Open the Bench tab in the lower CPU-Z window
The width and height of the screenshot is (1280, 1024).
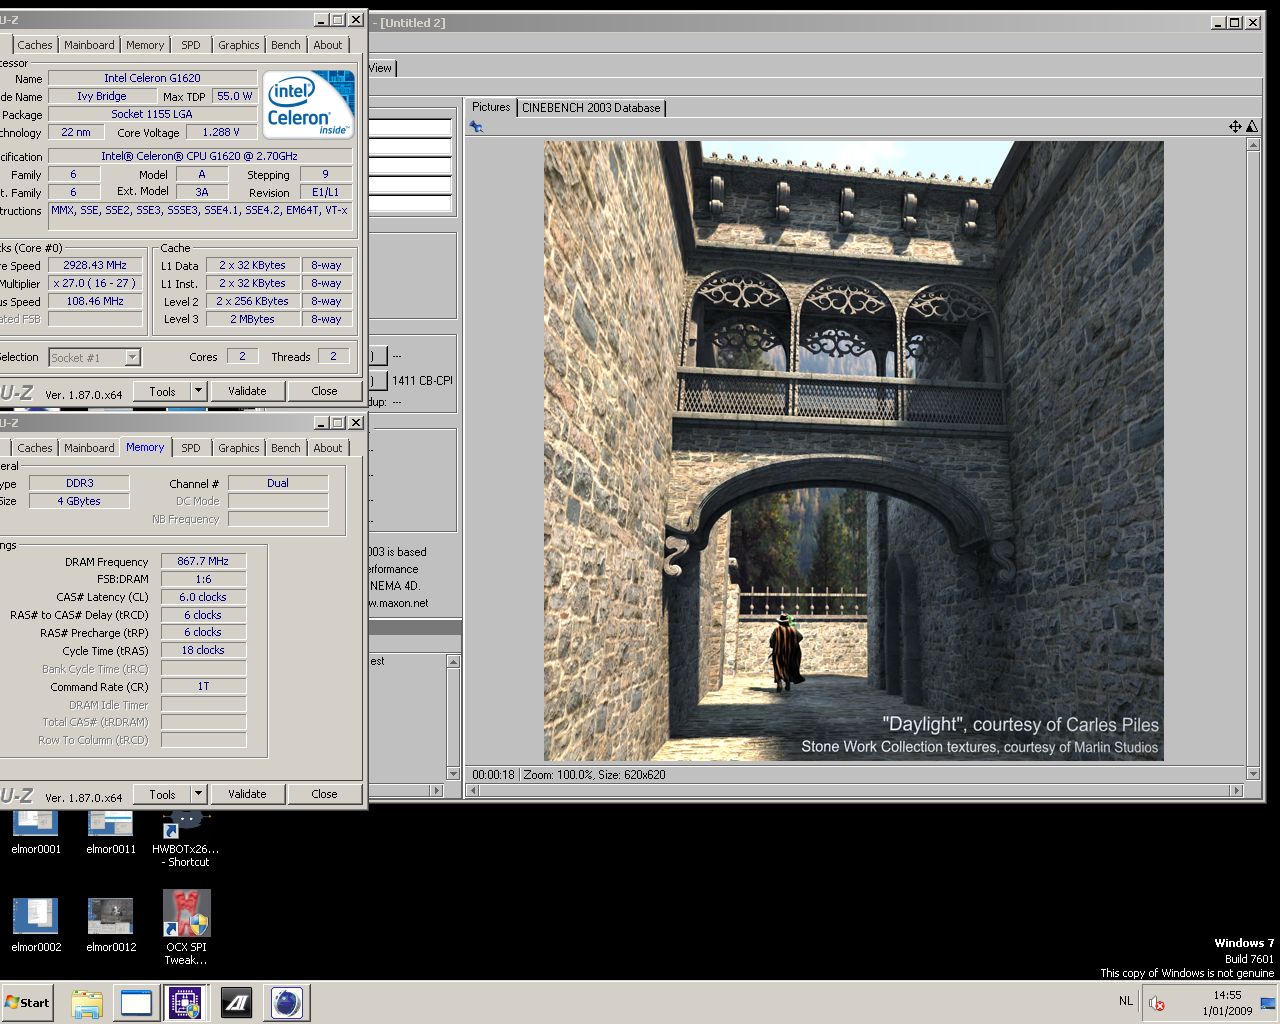286,448
